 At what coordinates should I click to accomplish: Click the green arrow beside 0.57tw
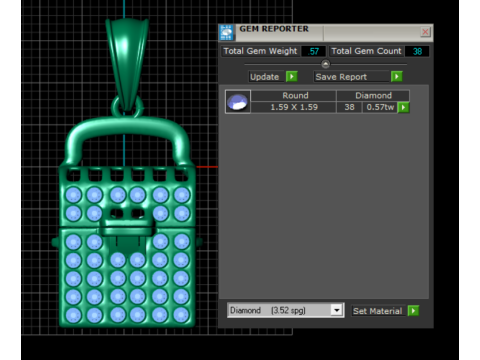(x=404, y=107)
